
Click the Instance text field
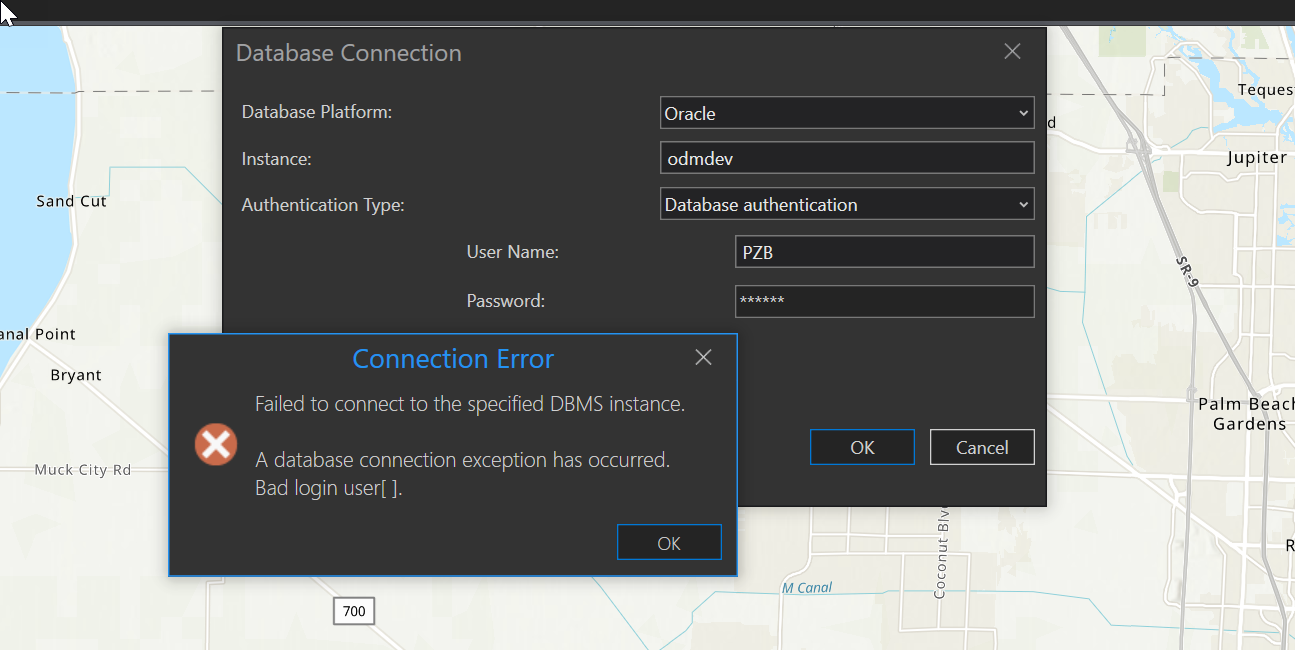tap(846, 159)
